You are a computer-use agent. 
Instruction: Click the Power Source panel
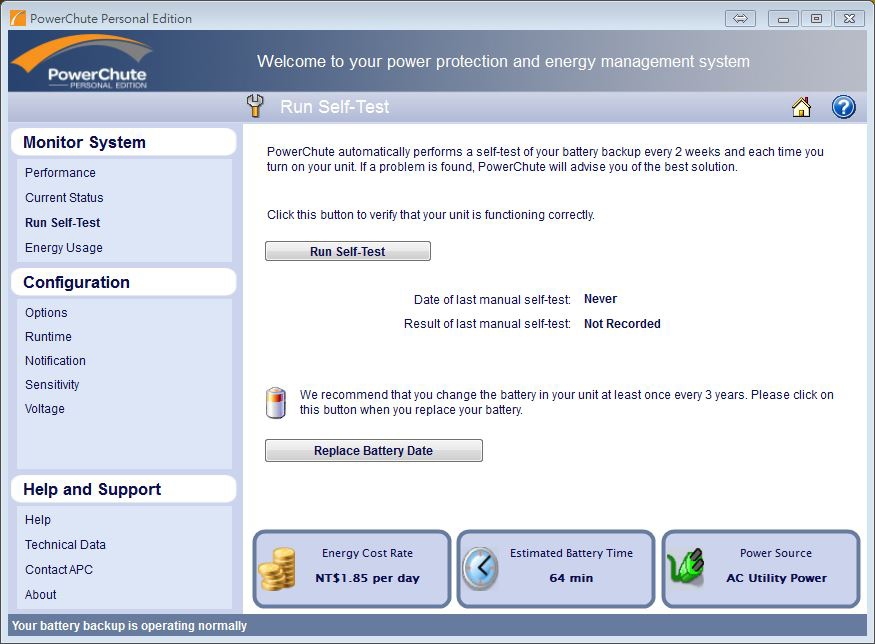761,569
